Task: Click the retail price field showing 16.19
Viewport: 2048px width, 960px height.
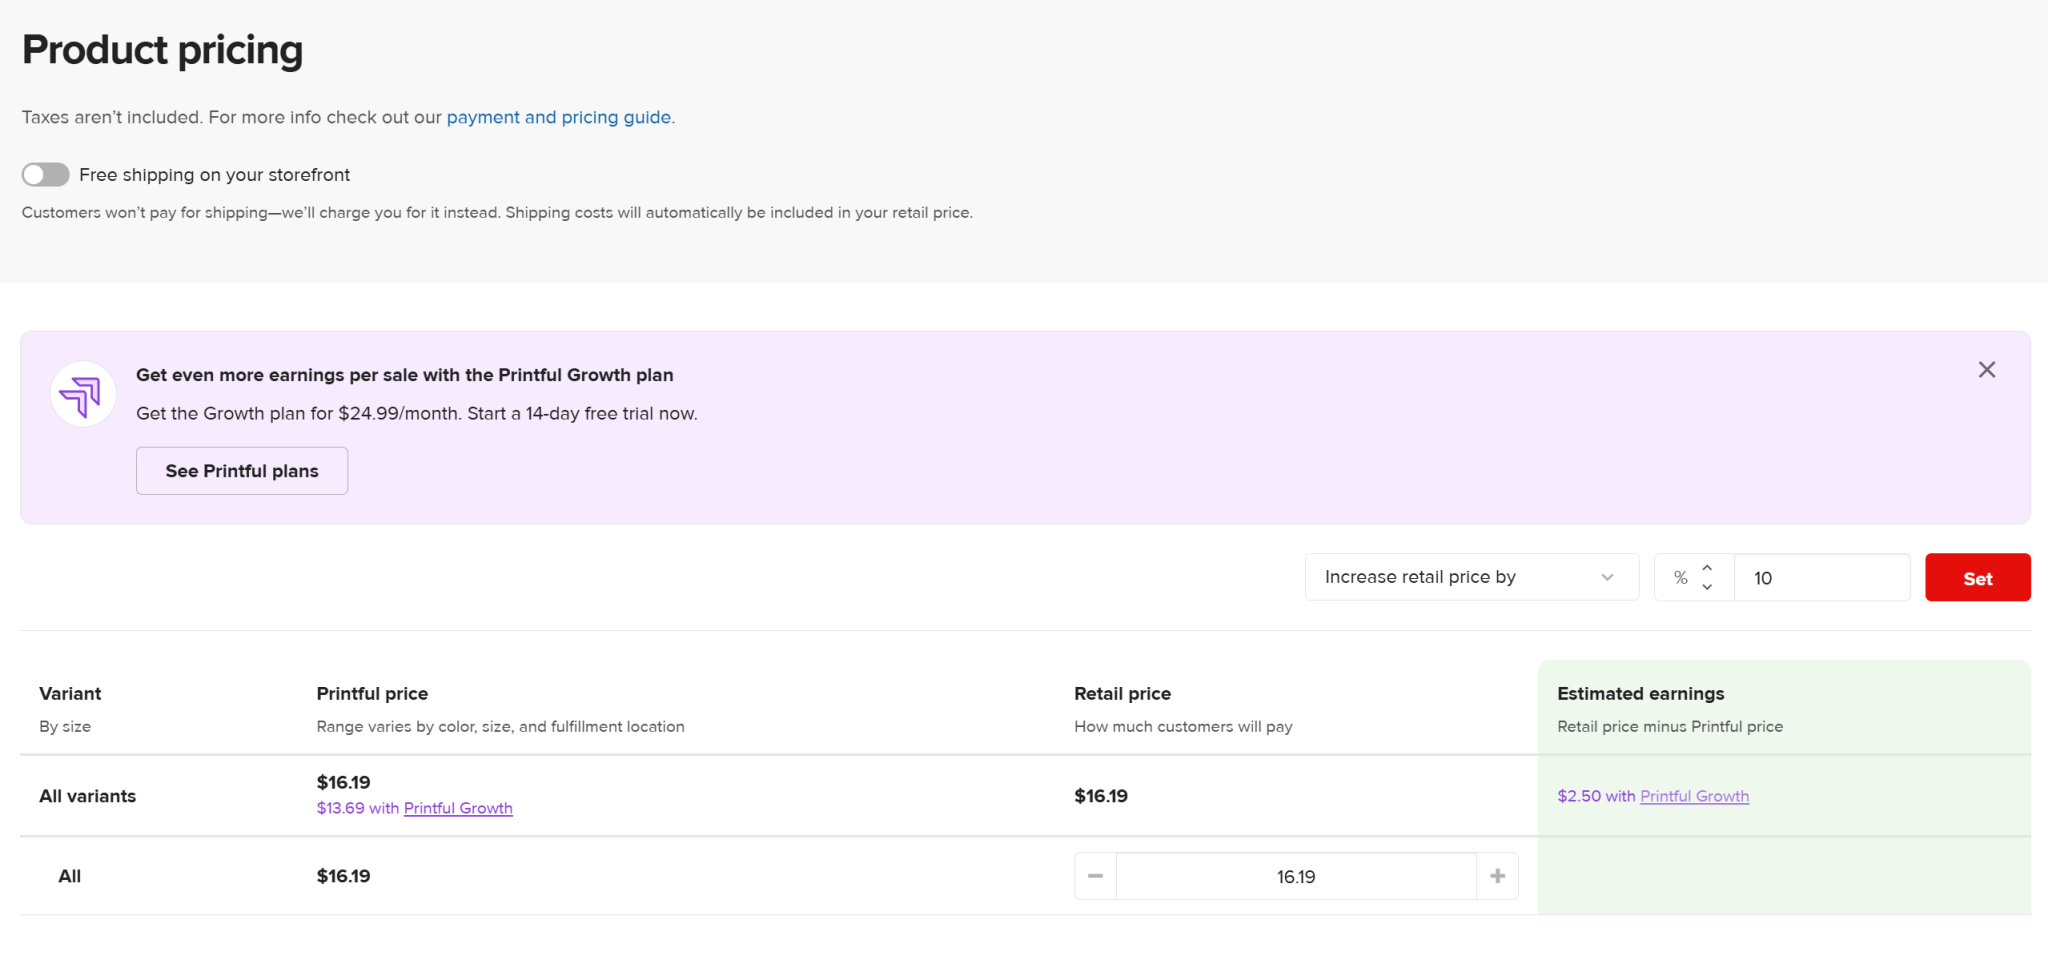Action: [1295, 876]
